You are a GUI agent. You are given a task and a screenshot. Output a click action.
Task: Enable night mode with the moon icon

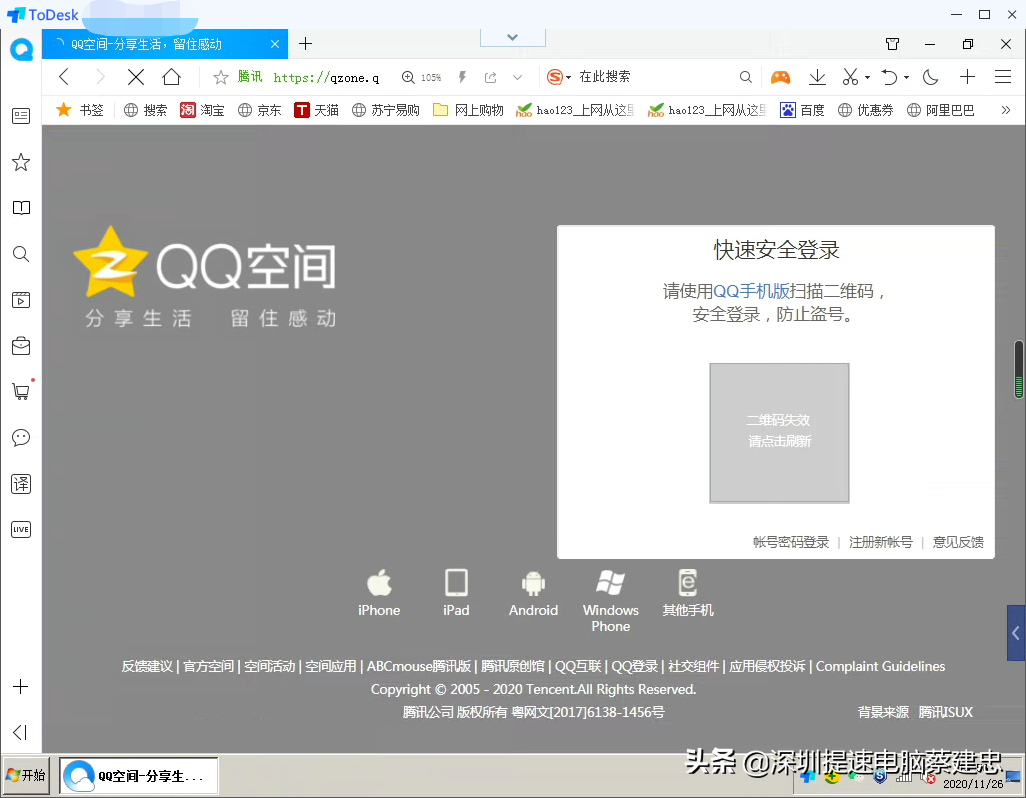pyautogui.click(x=930, y=77)
